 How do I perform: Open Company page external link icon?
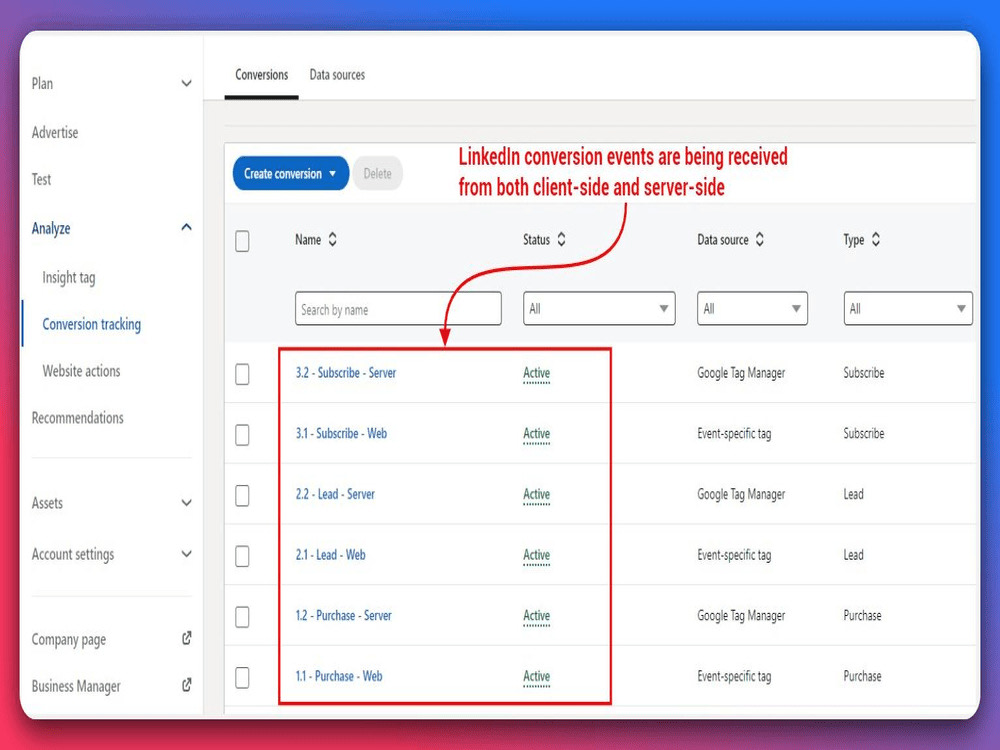[187, 638]
